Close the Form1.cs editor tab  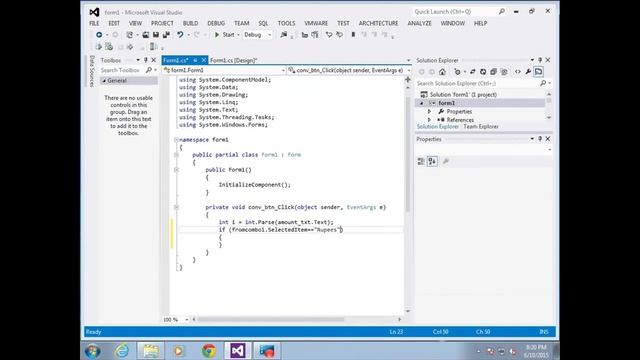[203, 60]
